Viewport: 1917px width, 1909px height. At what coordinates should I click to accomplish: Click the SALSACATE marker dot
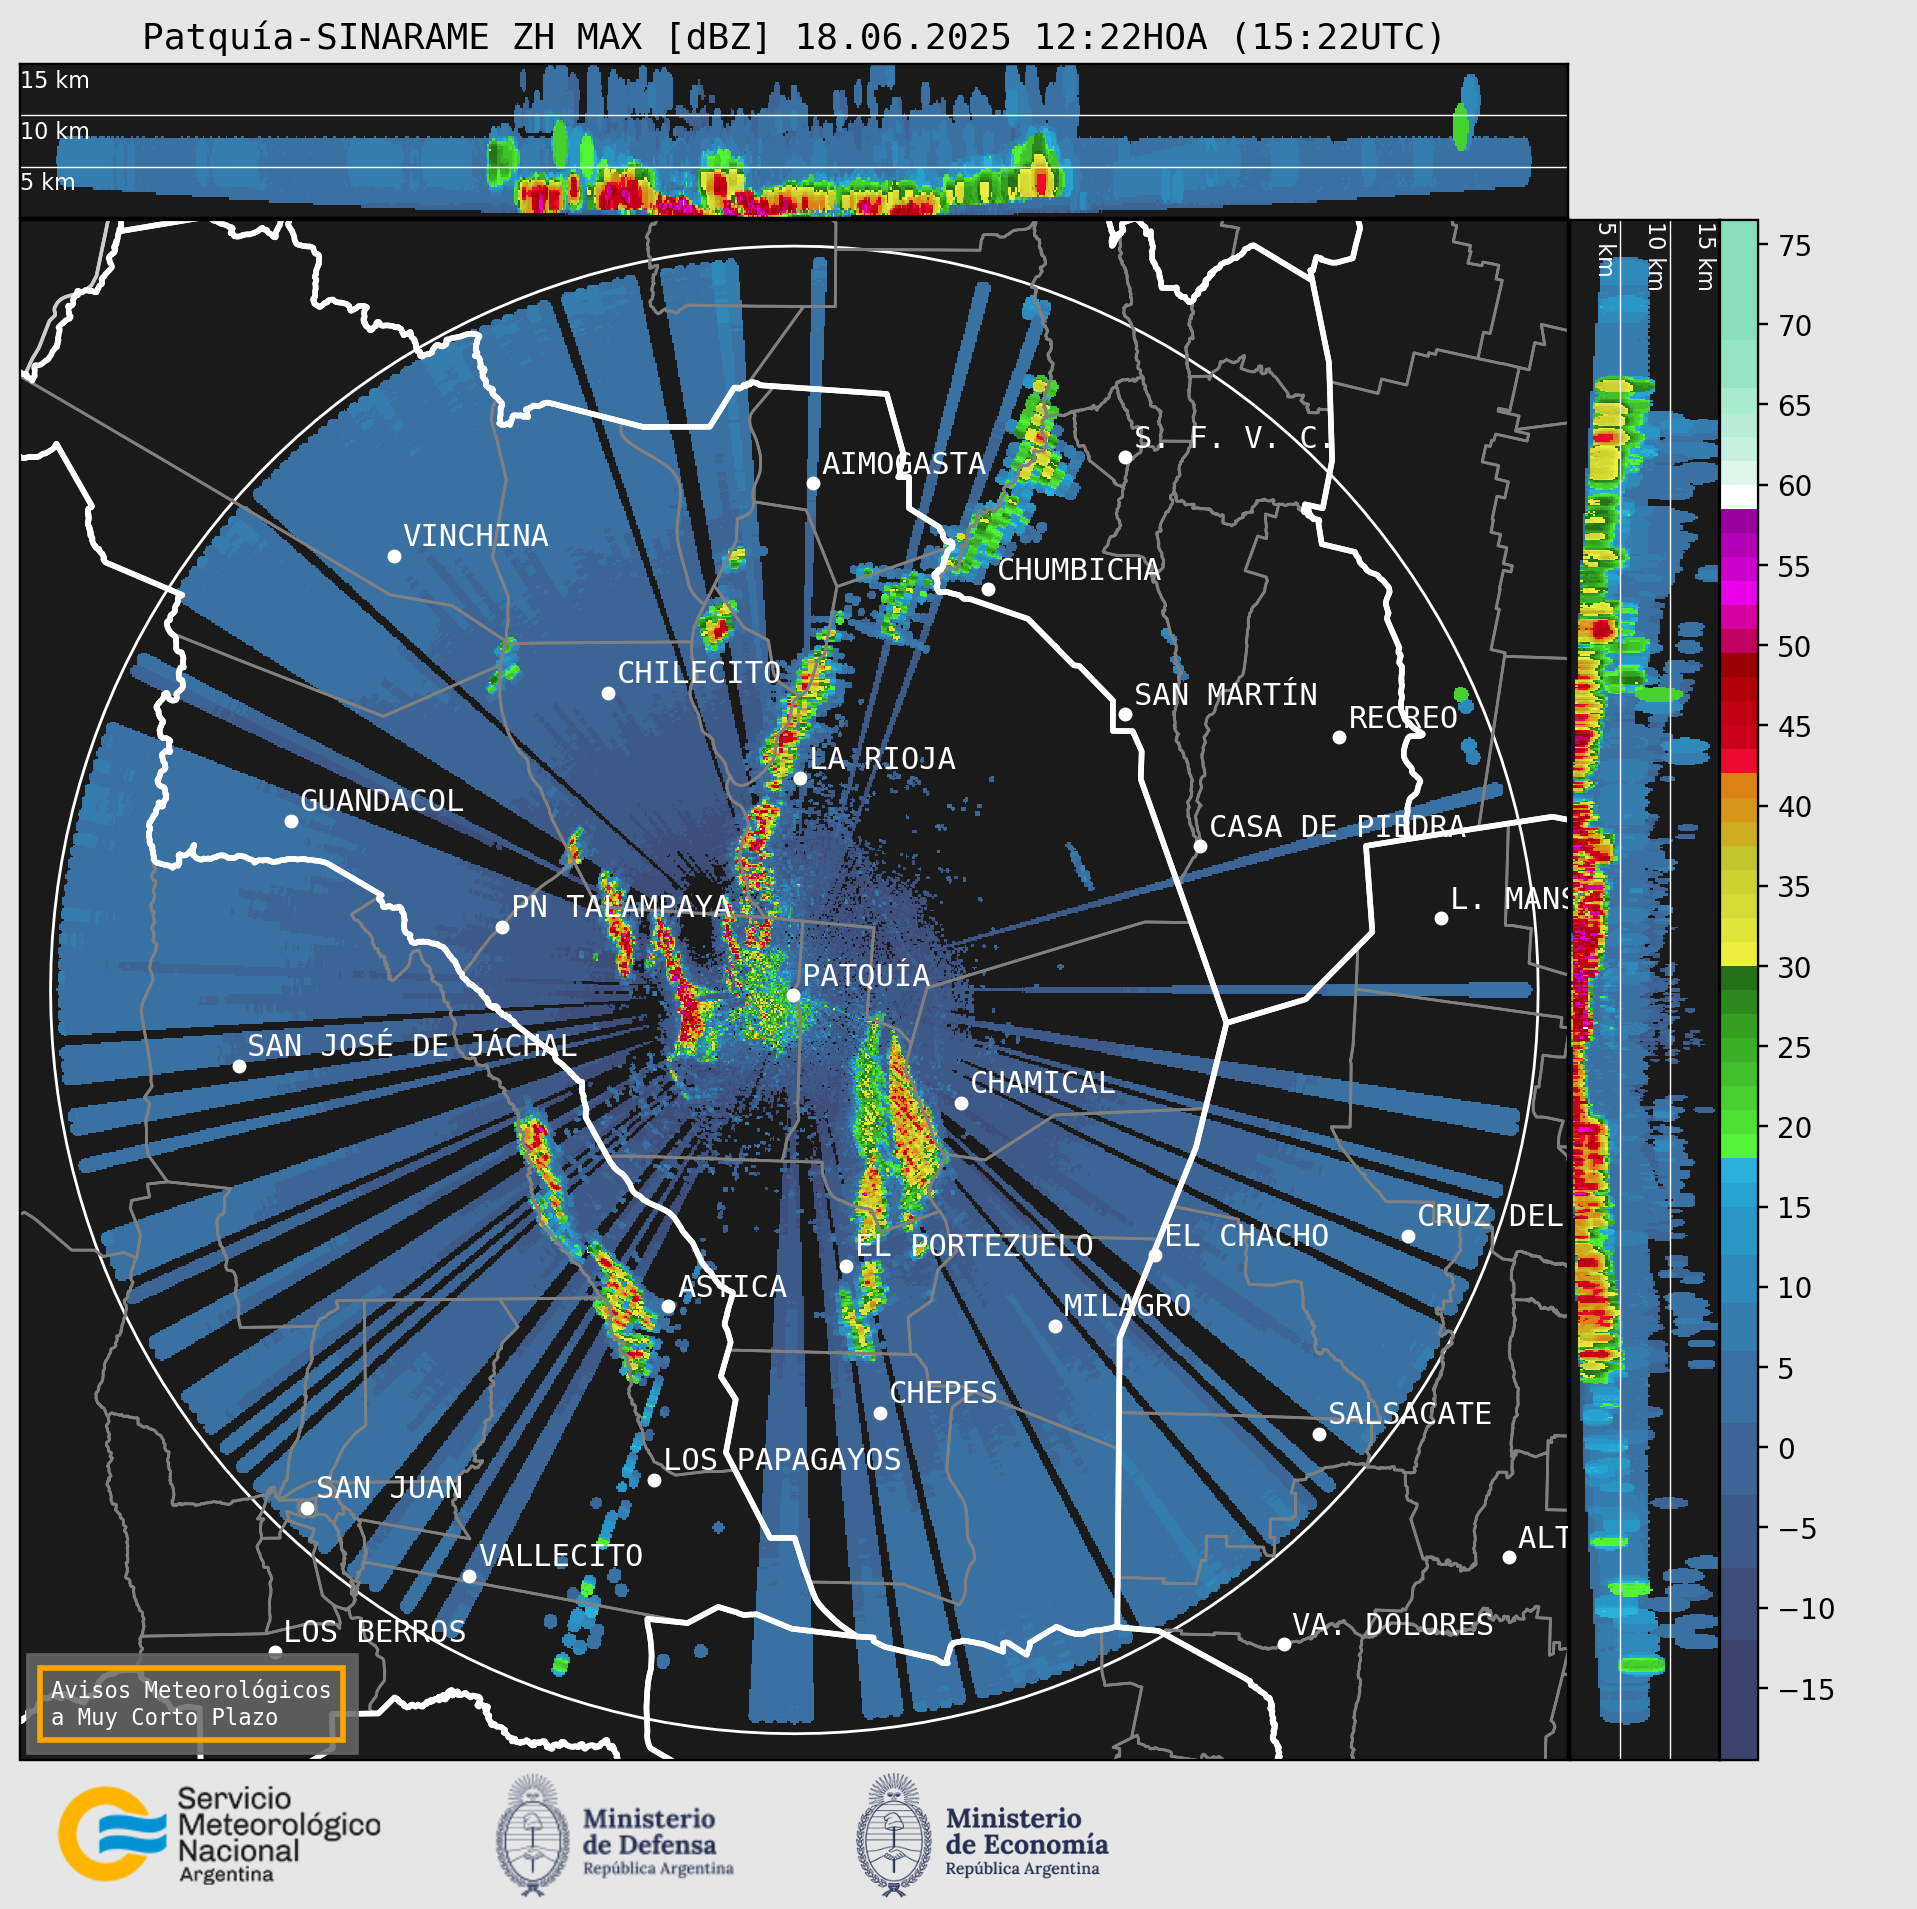(1319, 1434)
